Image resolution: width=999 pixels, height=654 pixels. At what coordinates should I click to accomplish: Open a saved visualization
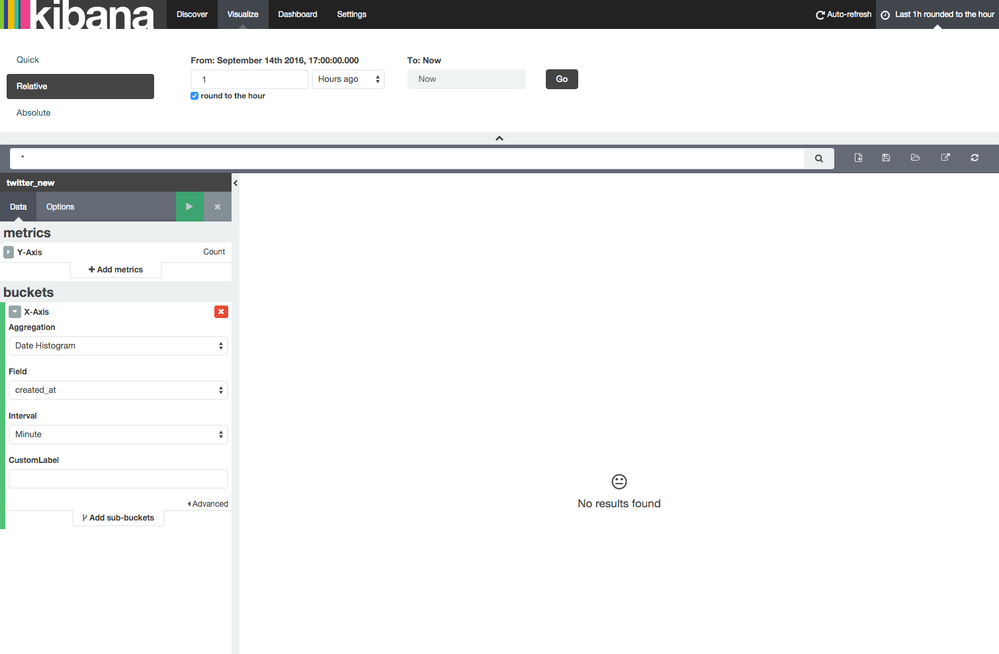914,157
